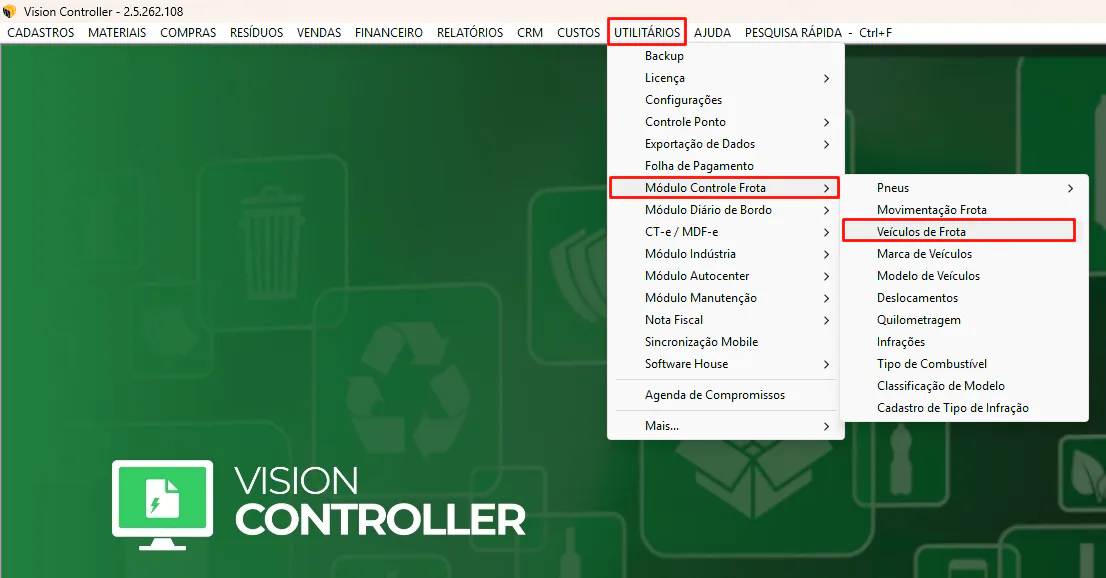1106x578 pixels.
Task: Open the CADASTROS menu
Action: pos(41,32)
